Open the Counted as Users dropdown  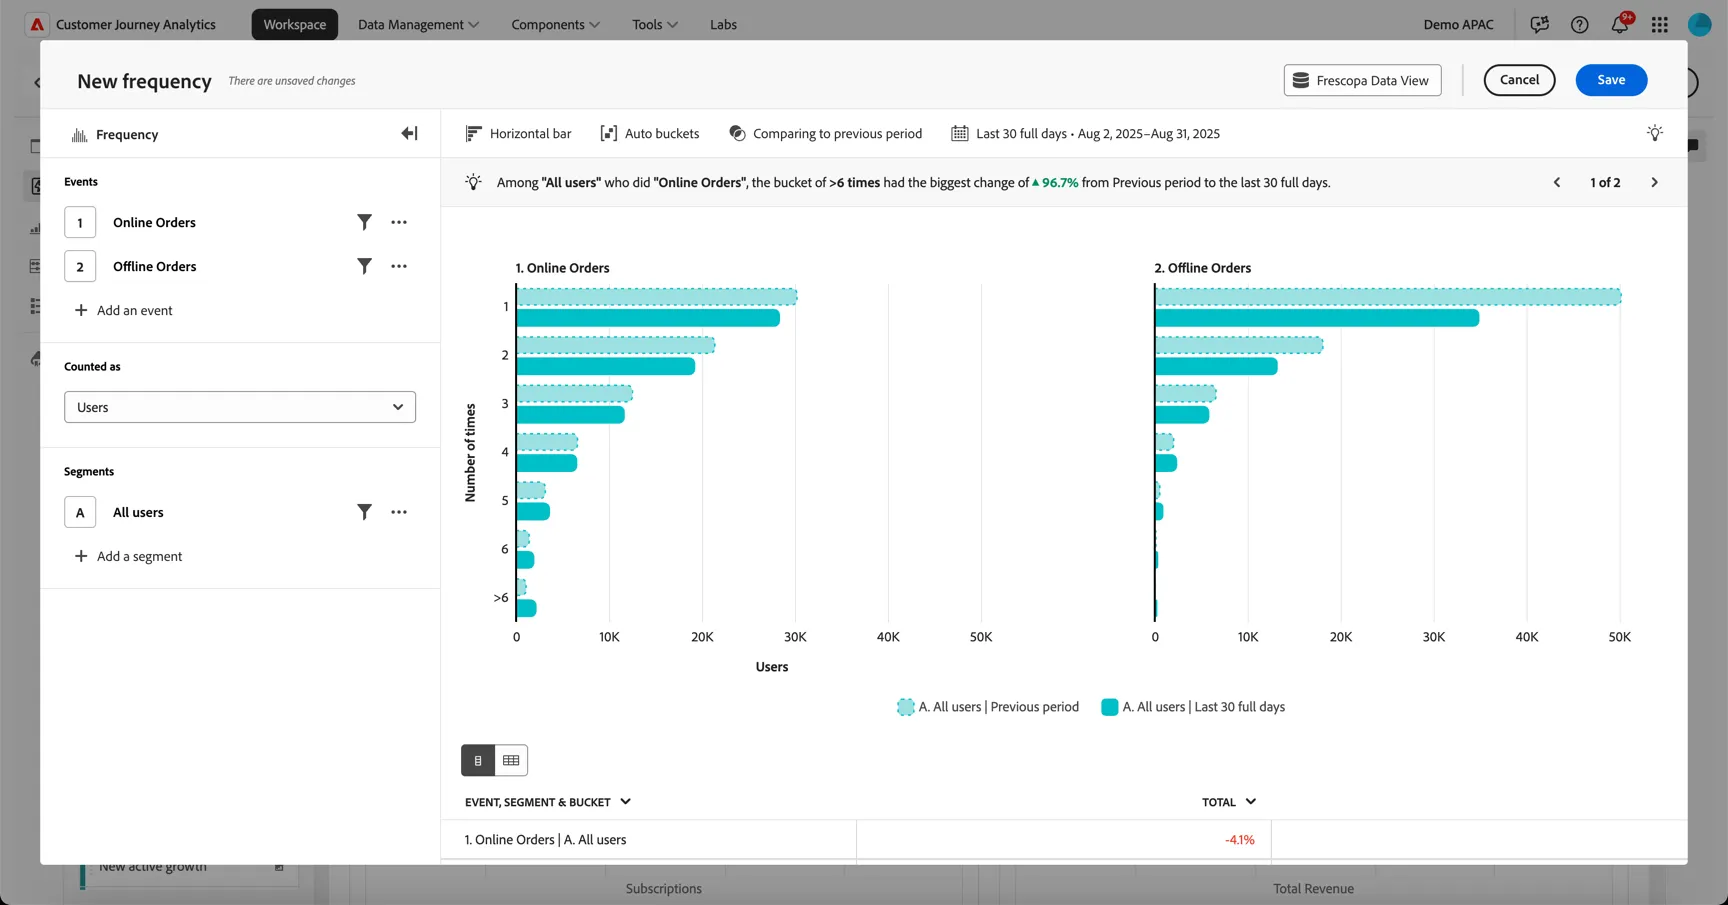pyautogui.click(x=240, y=407)
